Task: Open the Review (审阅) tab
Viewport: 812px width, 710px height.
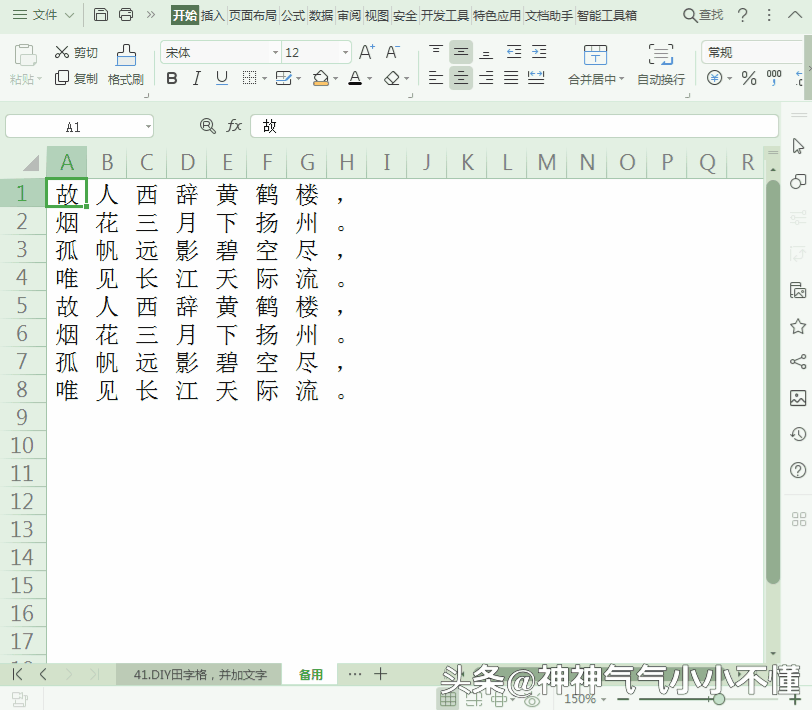Action: coord(349,16)
